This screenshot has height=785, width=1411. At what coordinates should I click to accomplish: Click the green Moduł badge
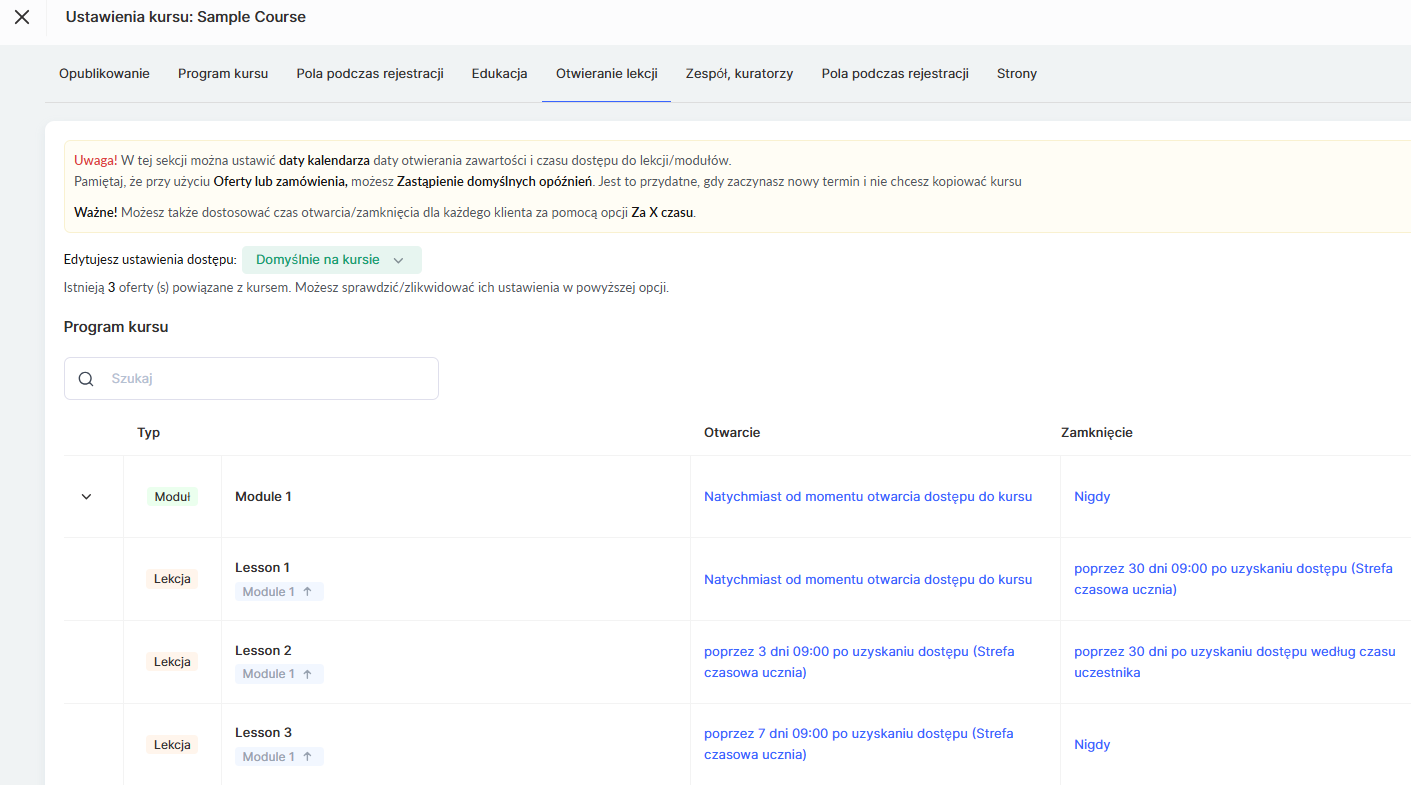coord(172,497)
